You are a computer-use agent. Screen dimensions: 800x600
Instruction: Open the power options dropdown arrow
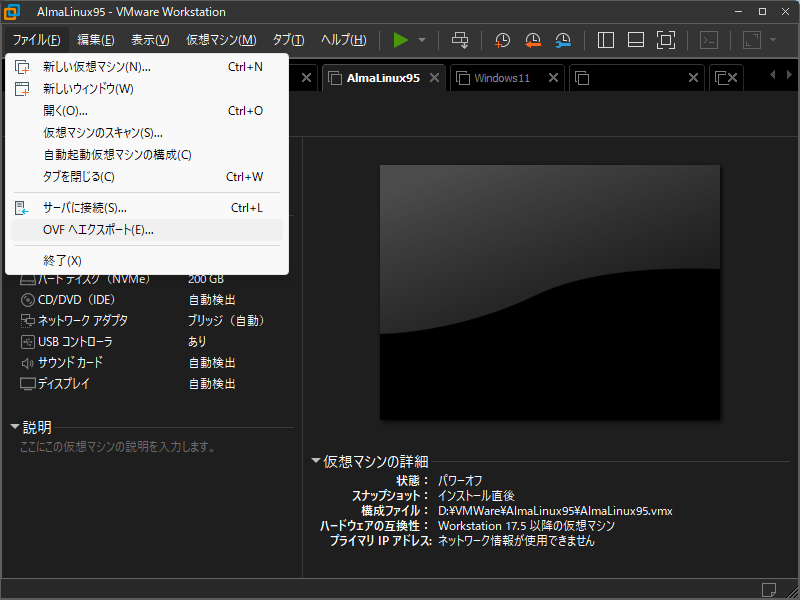pos(422,40)
